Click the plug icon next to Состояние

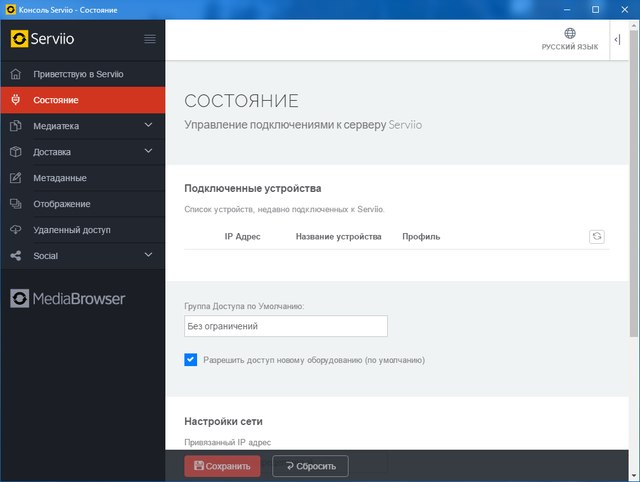point(15,100)
